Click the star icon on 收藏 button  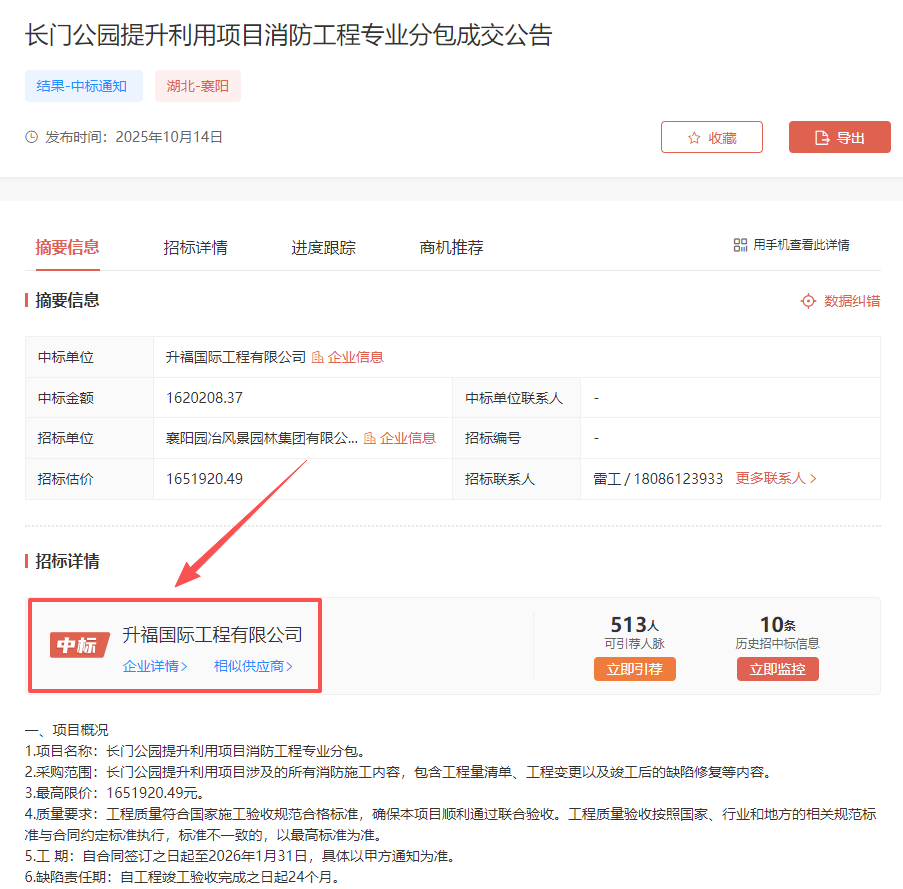click(x=694, y=138)
